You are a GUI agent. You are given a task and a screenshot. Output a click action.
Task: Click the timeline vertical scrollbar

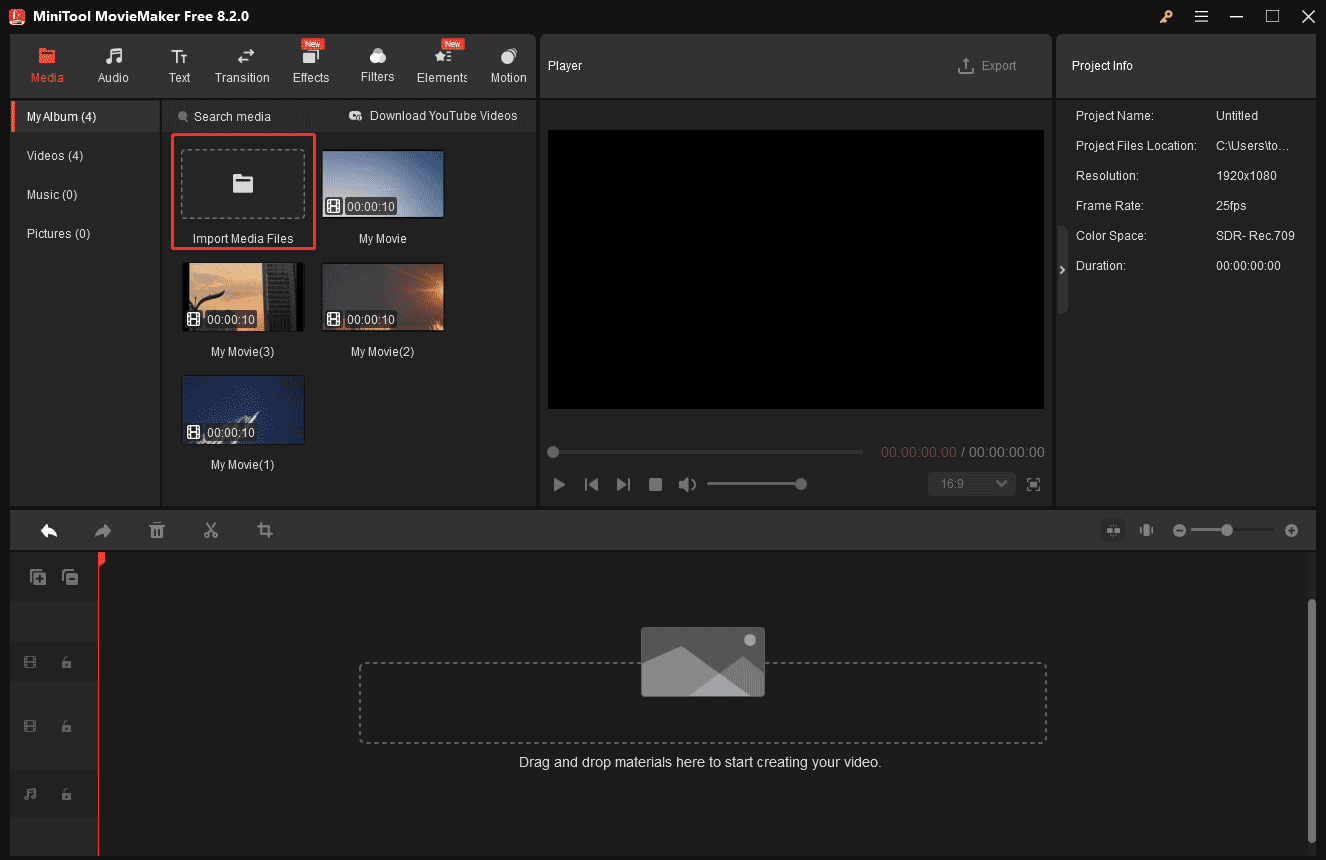[1312, 720]
